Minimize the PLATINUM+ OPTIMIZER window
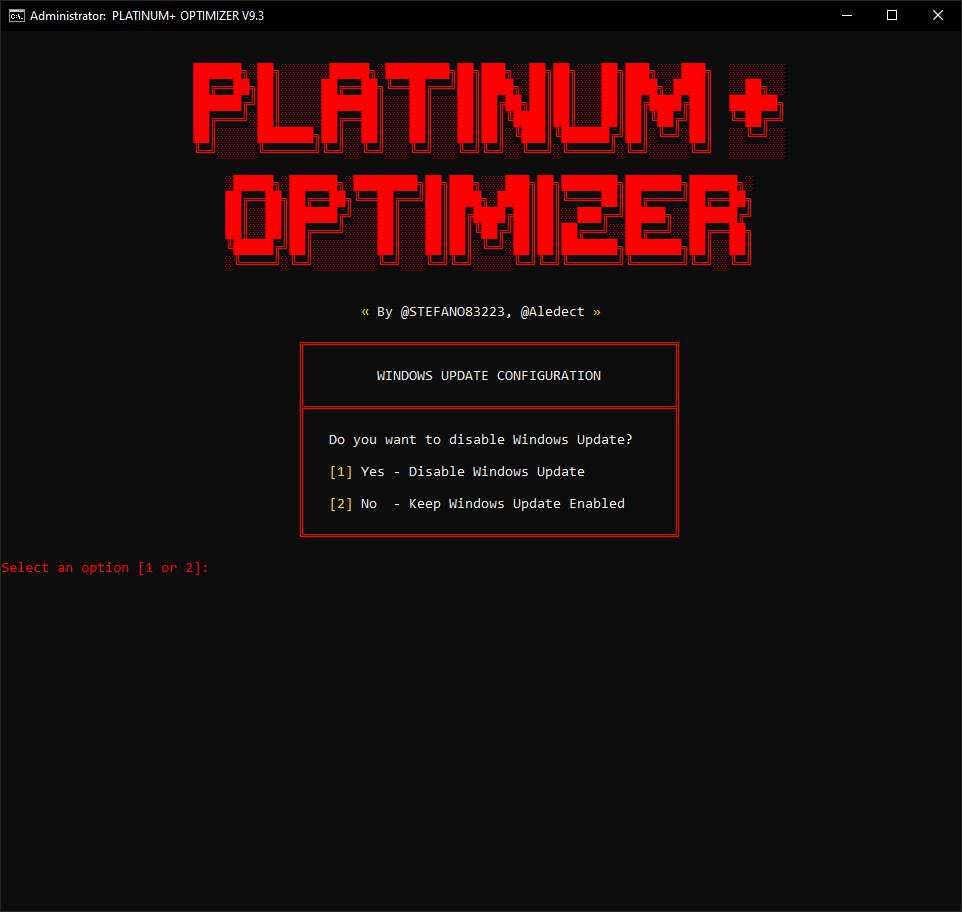This screenshot has width=962, height=912. tap(847, 15)
